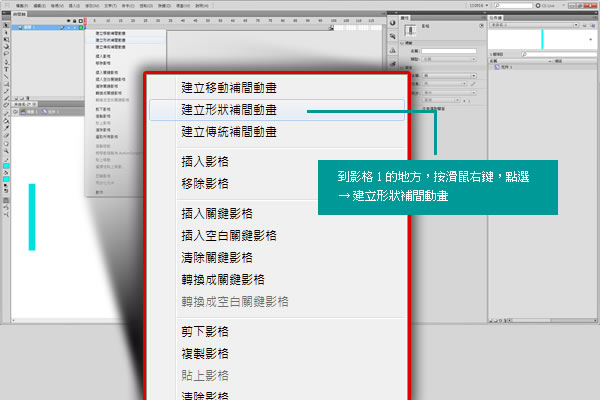The width and height of the screenshot is (600, 400).
Task: Select the Selection arrow tool
Action: point(6,25)
